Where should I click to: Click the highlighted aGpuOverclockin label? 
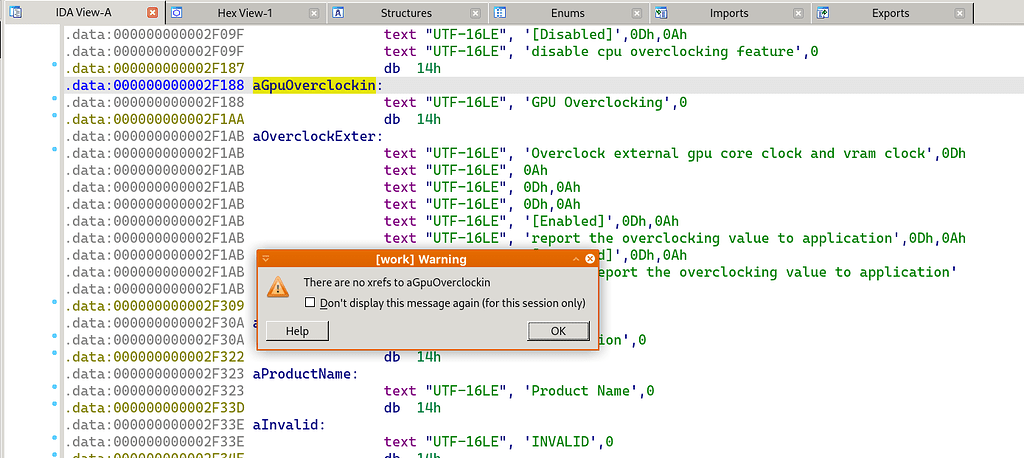[313, 85]
